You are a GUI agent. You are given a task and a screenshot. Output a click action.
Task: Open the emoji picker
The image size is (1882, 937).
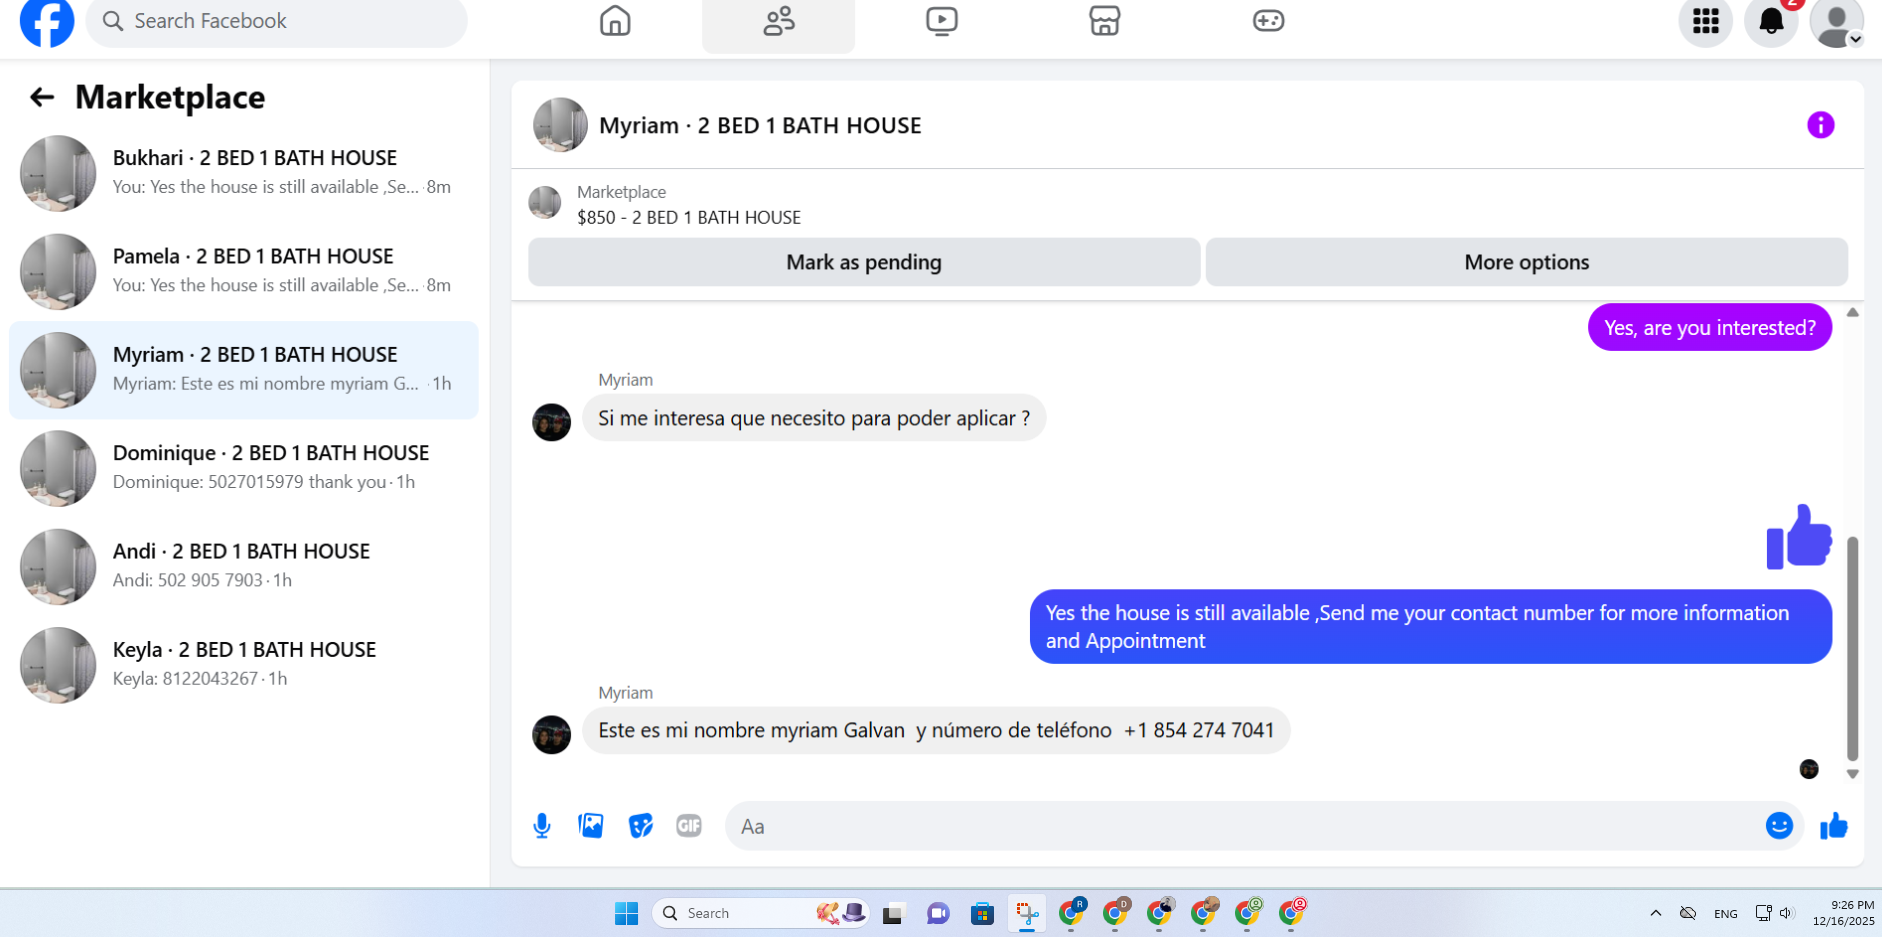pyautogui.click(x=1779, y=826)
